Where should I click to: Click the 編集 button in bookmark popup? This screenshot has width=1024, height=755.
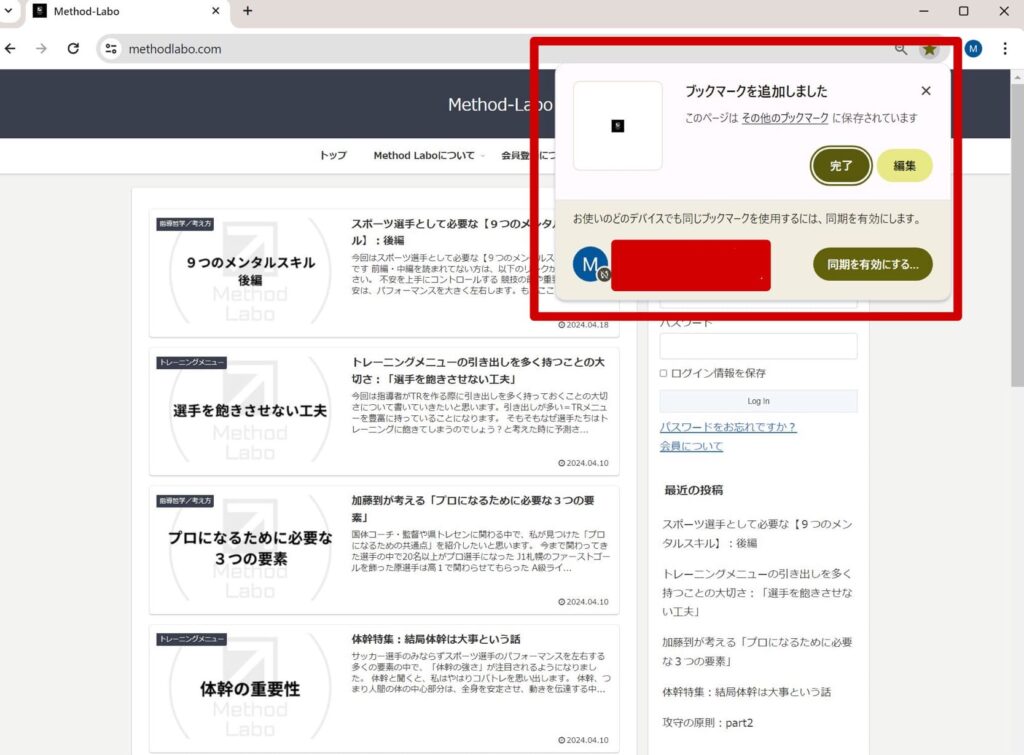[x=904, y=165]
